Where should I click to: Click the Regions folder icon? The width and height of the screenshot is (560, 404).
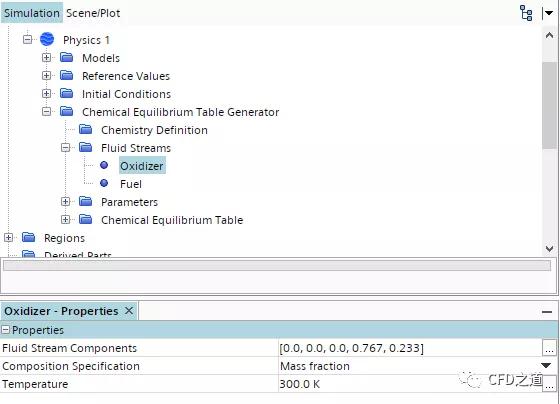point(28,237)
